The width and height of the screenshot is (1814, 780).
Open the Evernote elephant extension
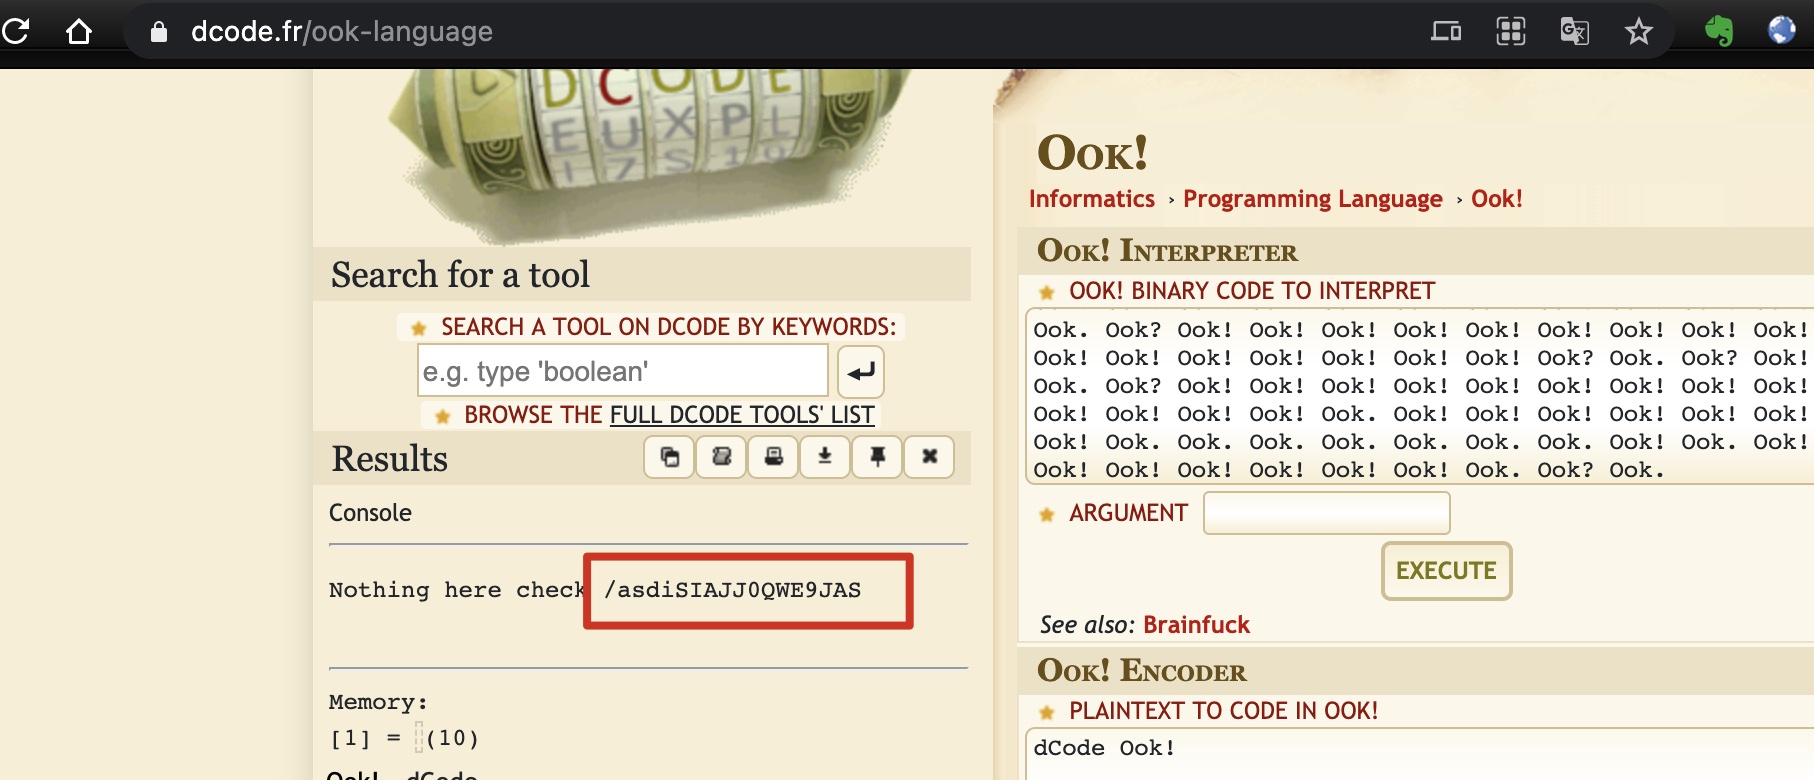(x=1719, y=31)
